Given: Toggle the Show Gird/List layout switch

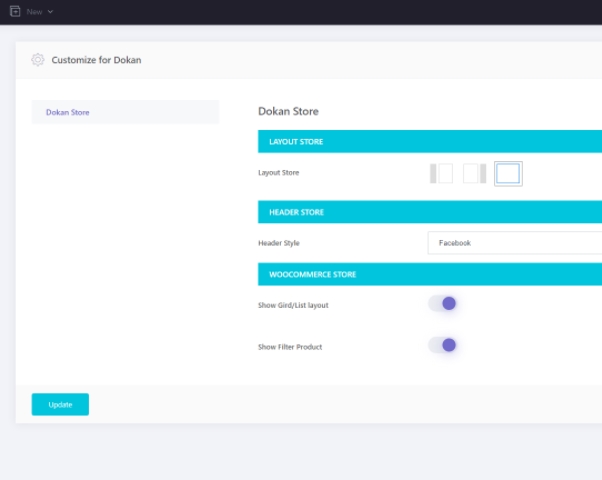Looking at the screenshot, I should (442, 303).
